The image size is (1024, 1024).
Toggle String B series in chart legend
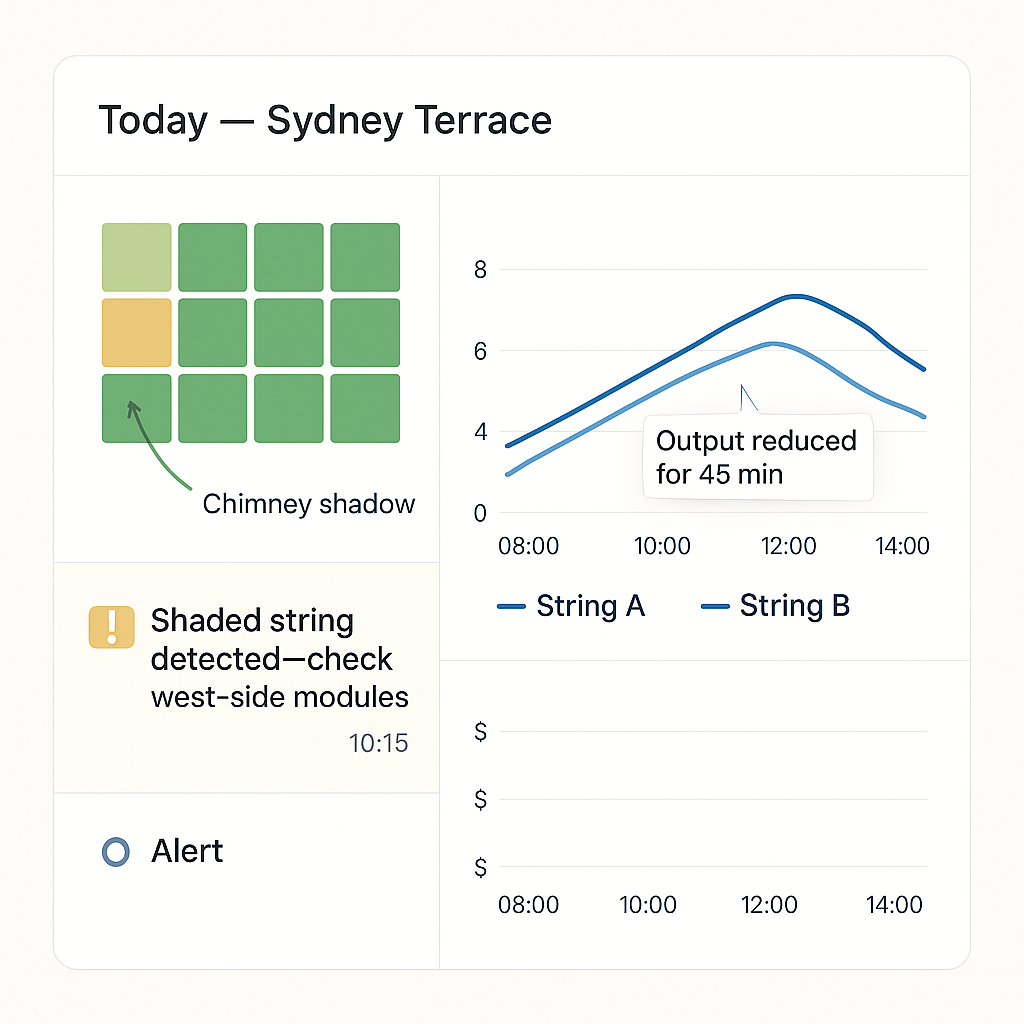click(x=776, y=606)
